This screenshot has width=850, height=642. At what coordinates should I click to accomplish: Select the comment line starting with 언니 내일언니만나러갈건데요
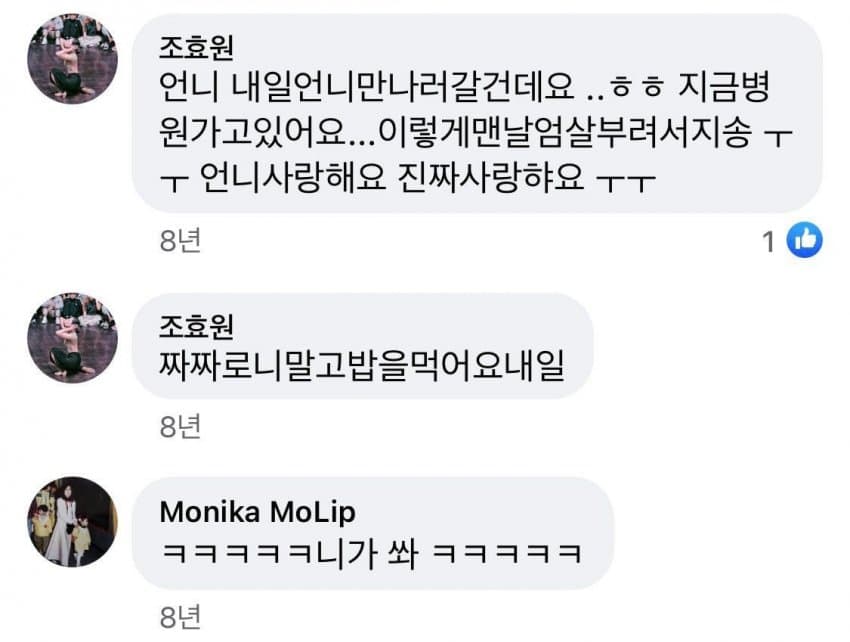(x=465, y=87)
